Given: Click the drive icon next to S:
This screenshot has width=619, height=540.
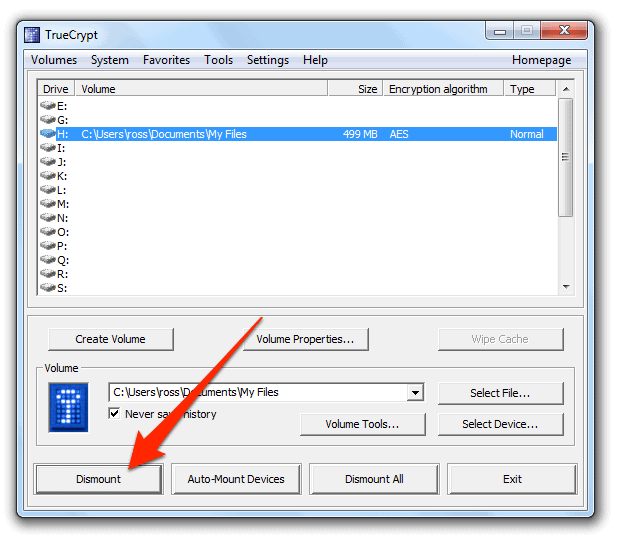Looking at the screenshot, I should [x=48, y=288].
